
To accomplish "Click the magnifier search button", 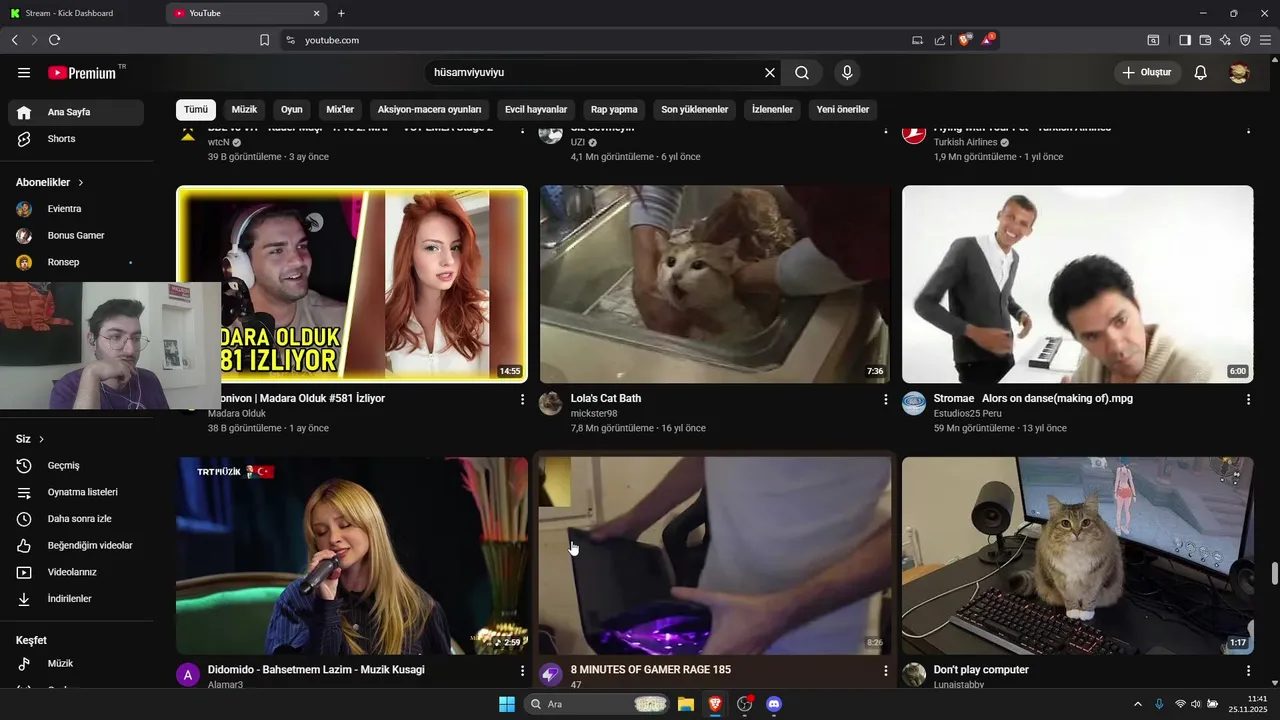I will point(802,73).
